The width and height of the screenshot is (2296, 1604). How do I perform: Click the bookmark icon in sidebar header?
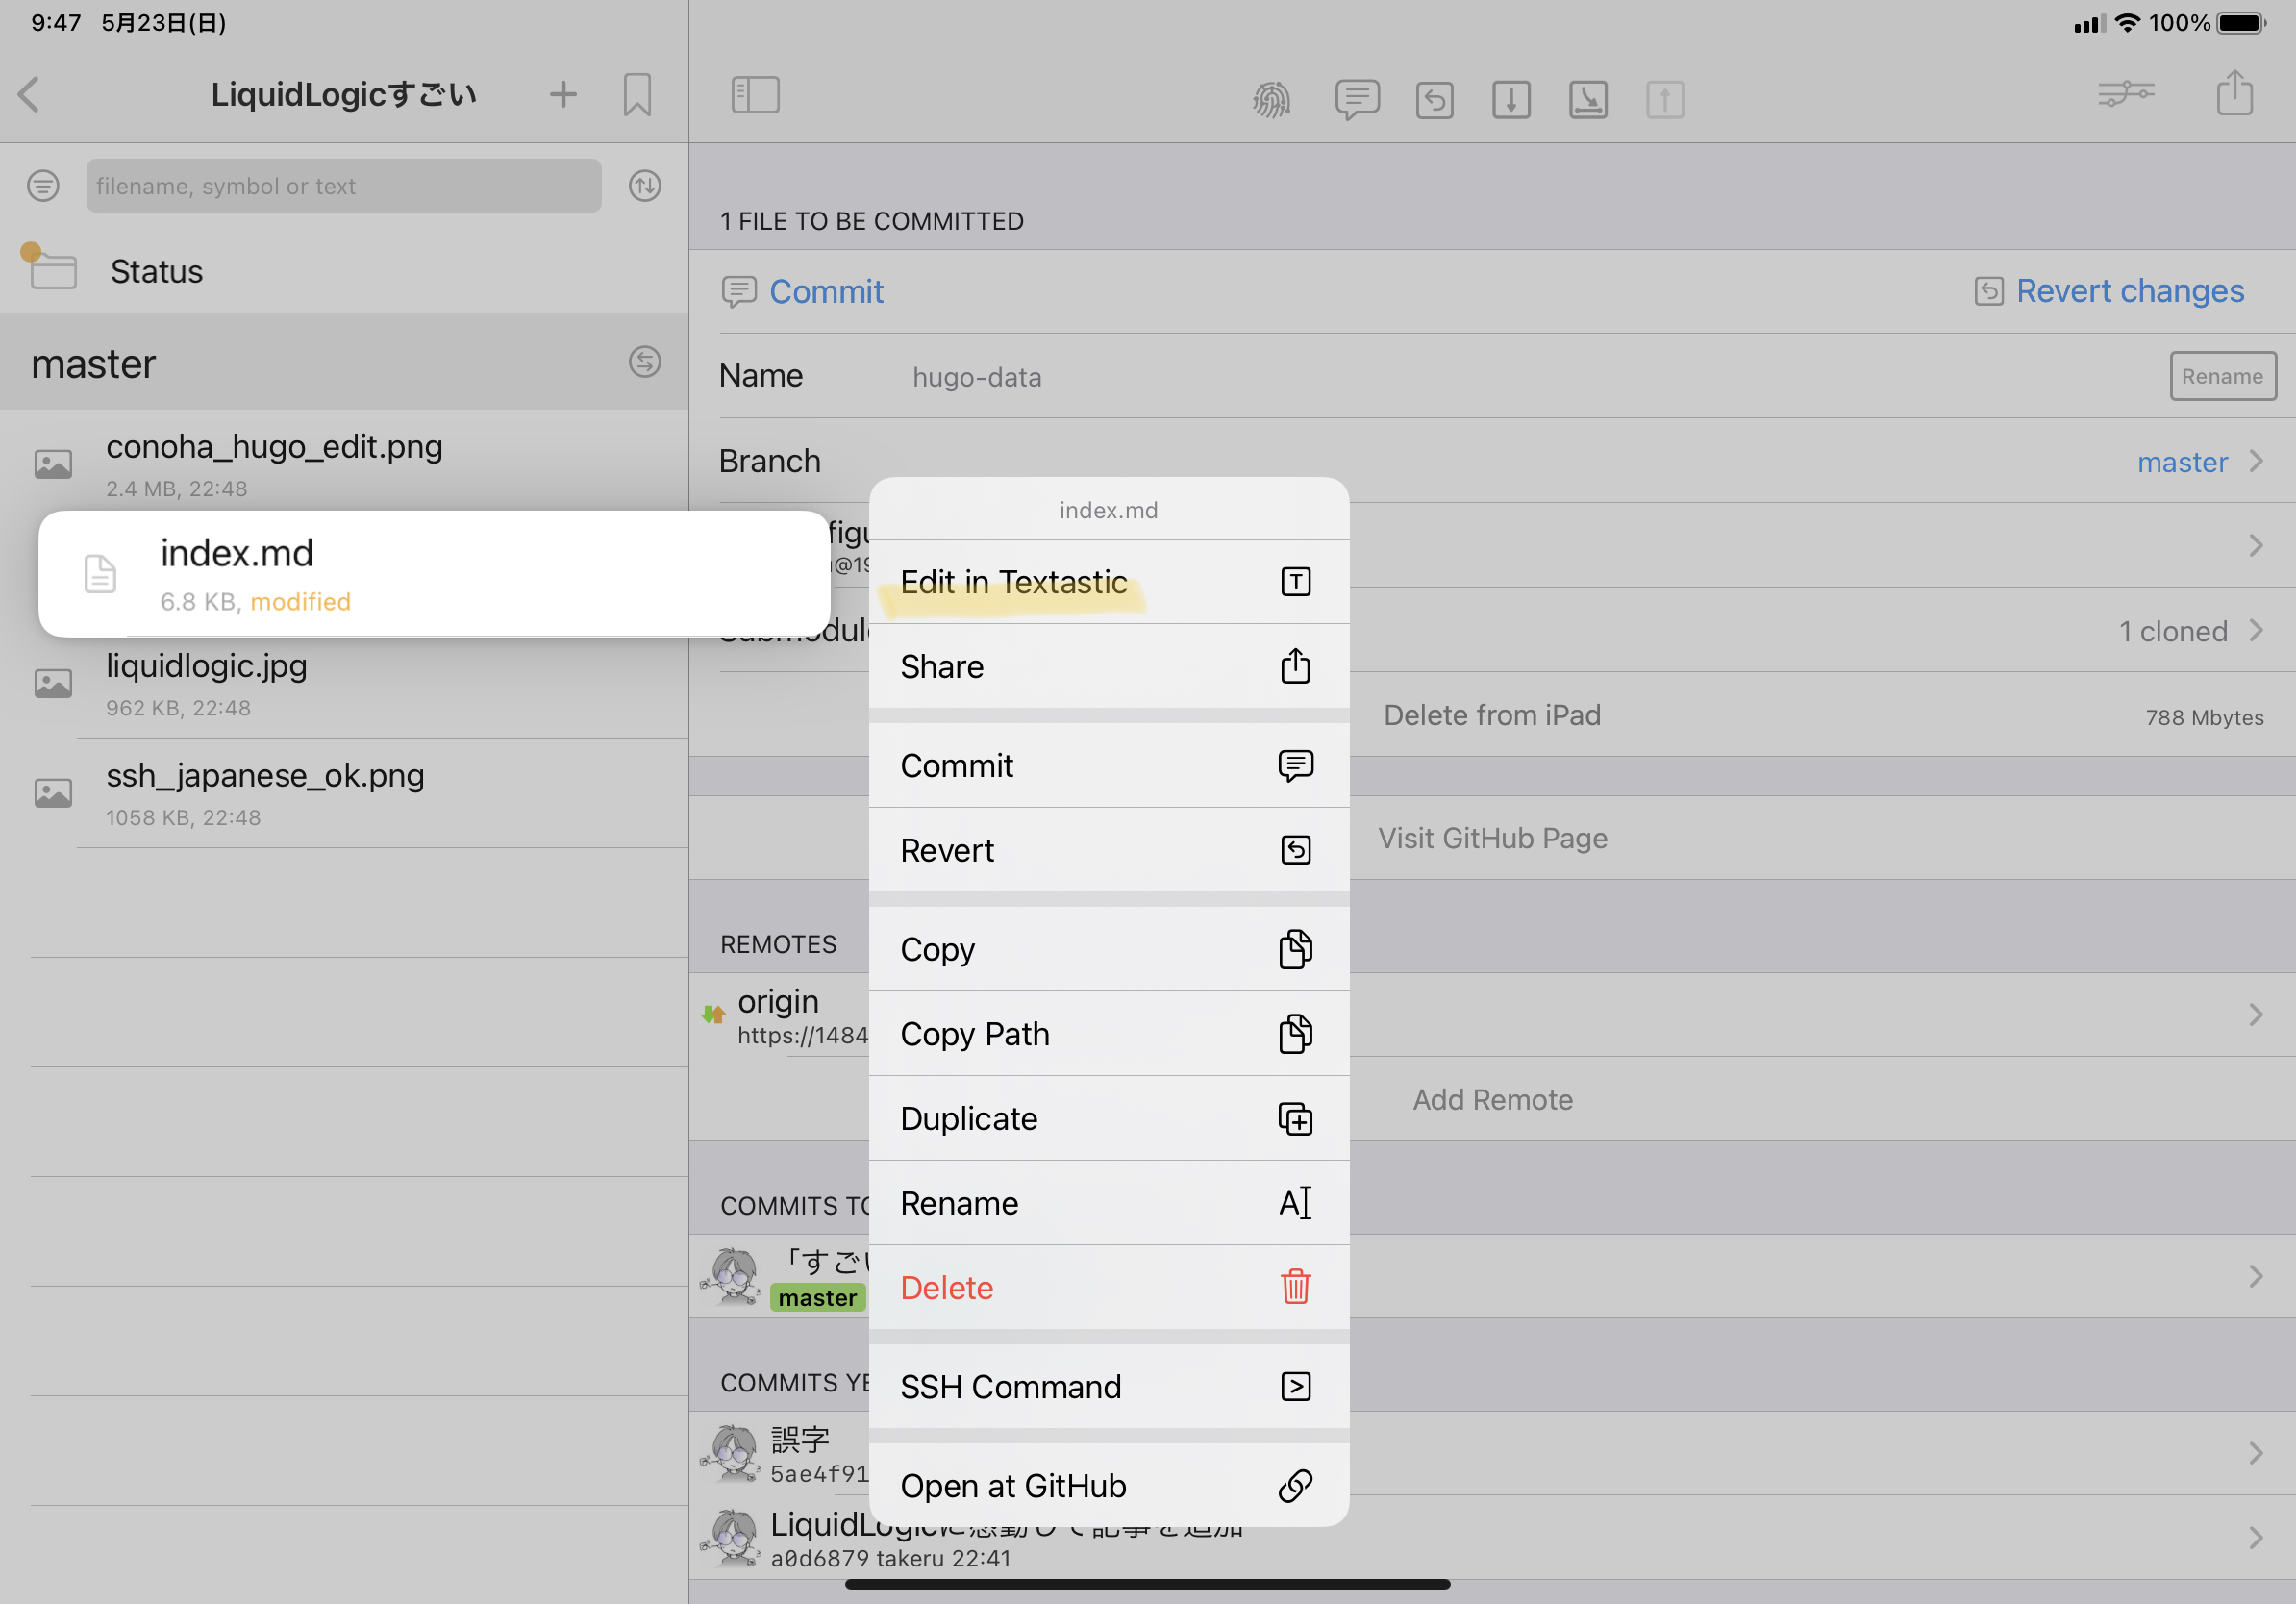(x=637, y=95)
